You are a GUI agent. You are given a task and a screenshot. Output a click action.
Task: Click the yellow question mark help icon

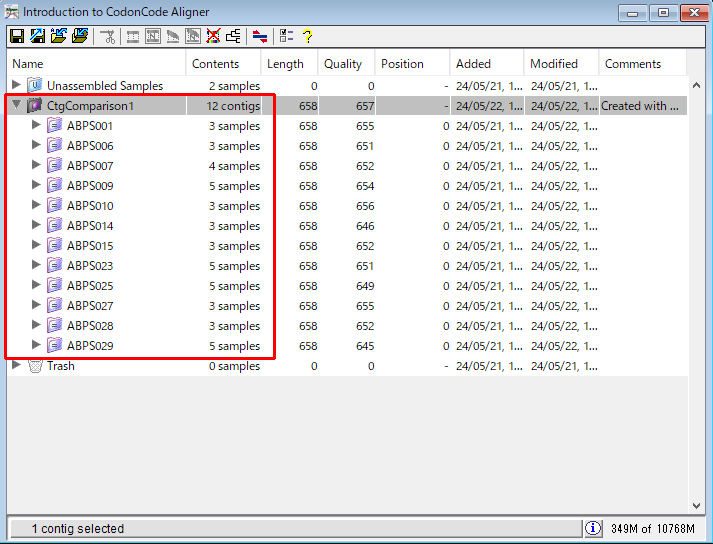pyautogui.click(x=308, y=37)
